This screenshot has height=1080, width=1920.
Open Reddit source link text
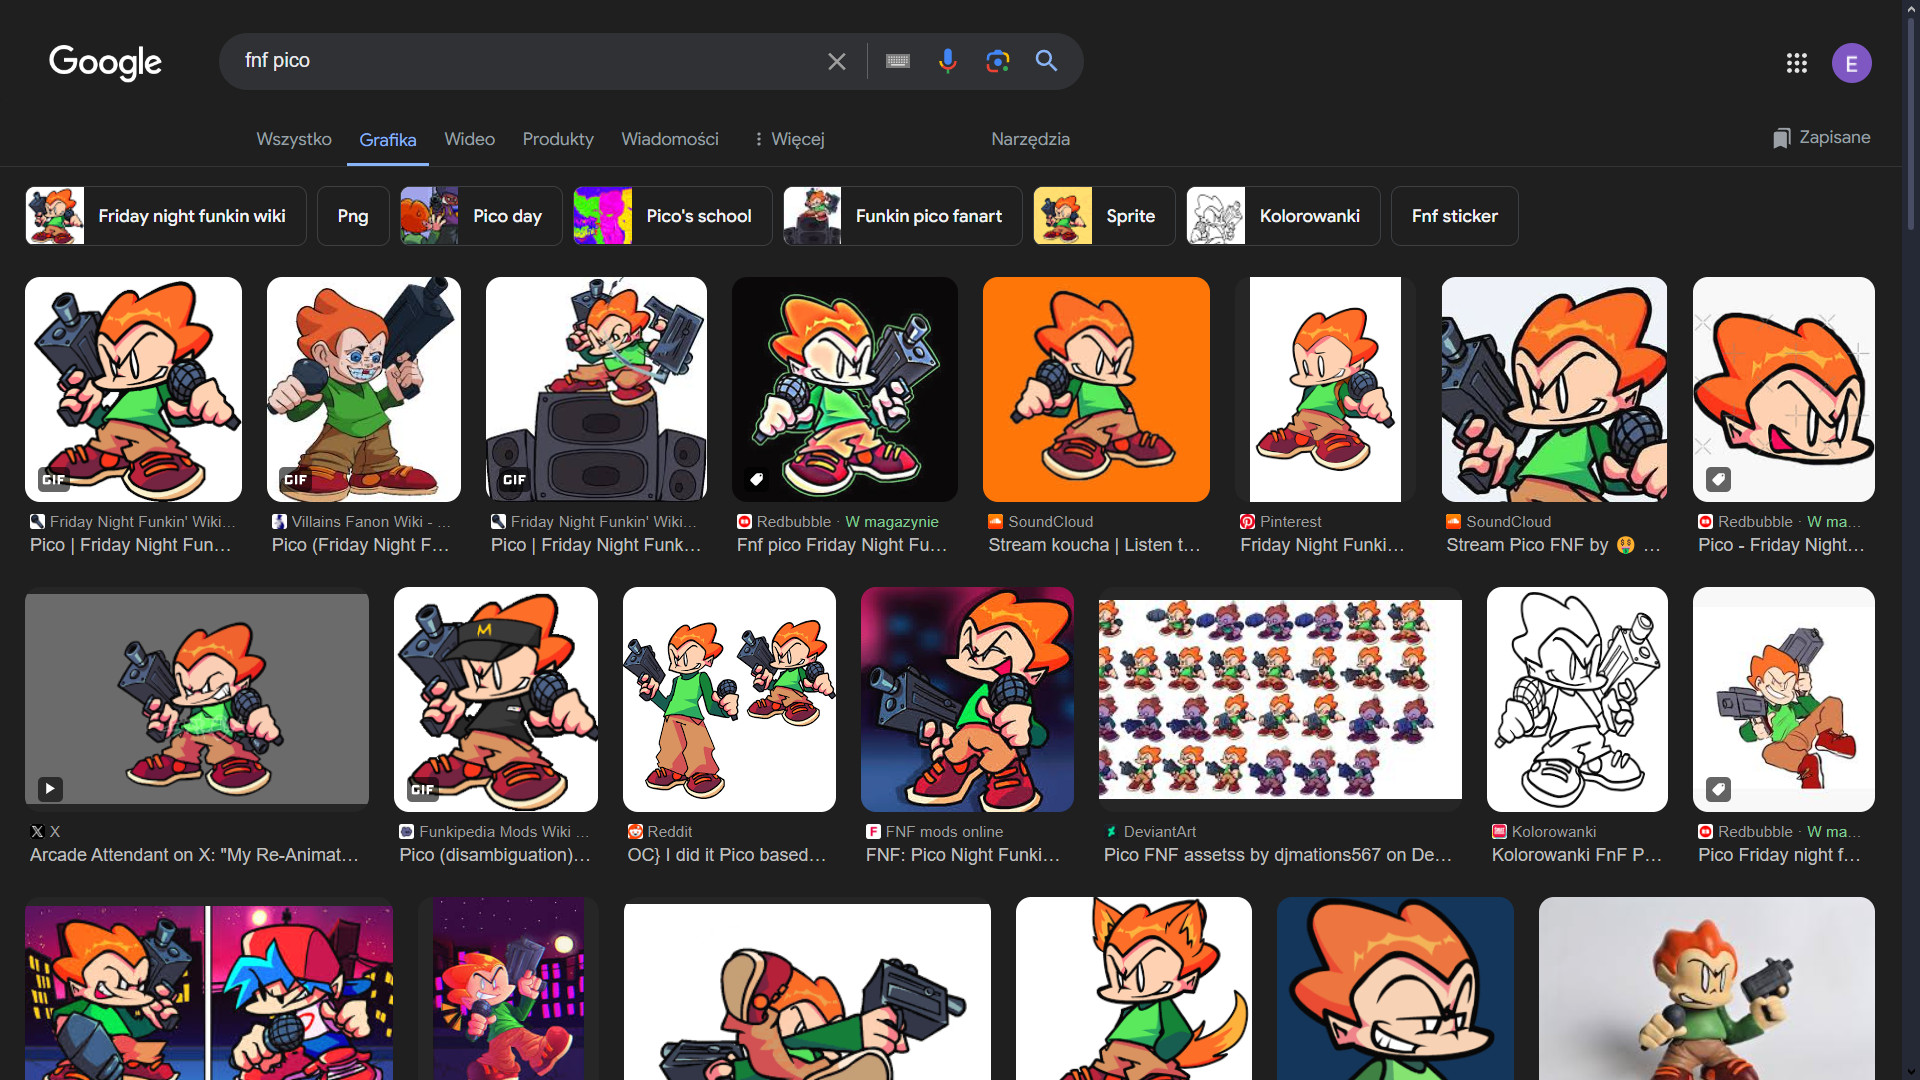click(x=670, y=832)
